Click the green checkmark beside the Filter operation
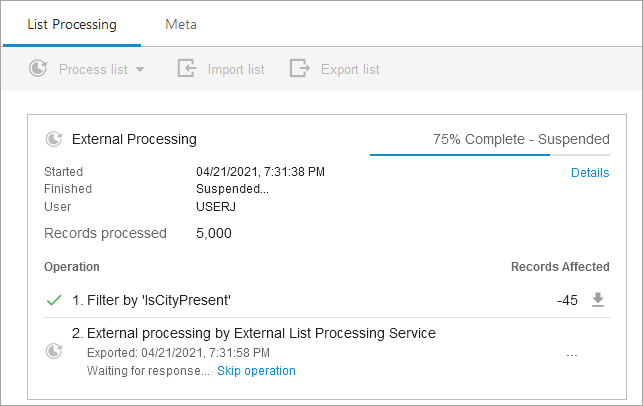This screenshot has width=643, height=406. 54,300
